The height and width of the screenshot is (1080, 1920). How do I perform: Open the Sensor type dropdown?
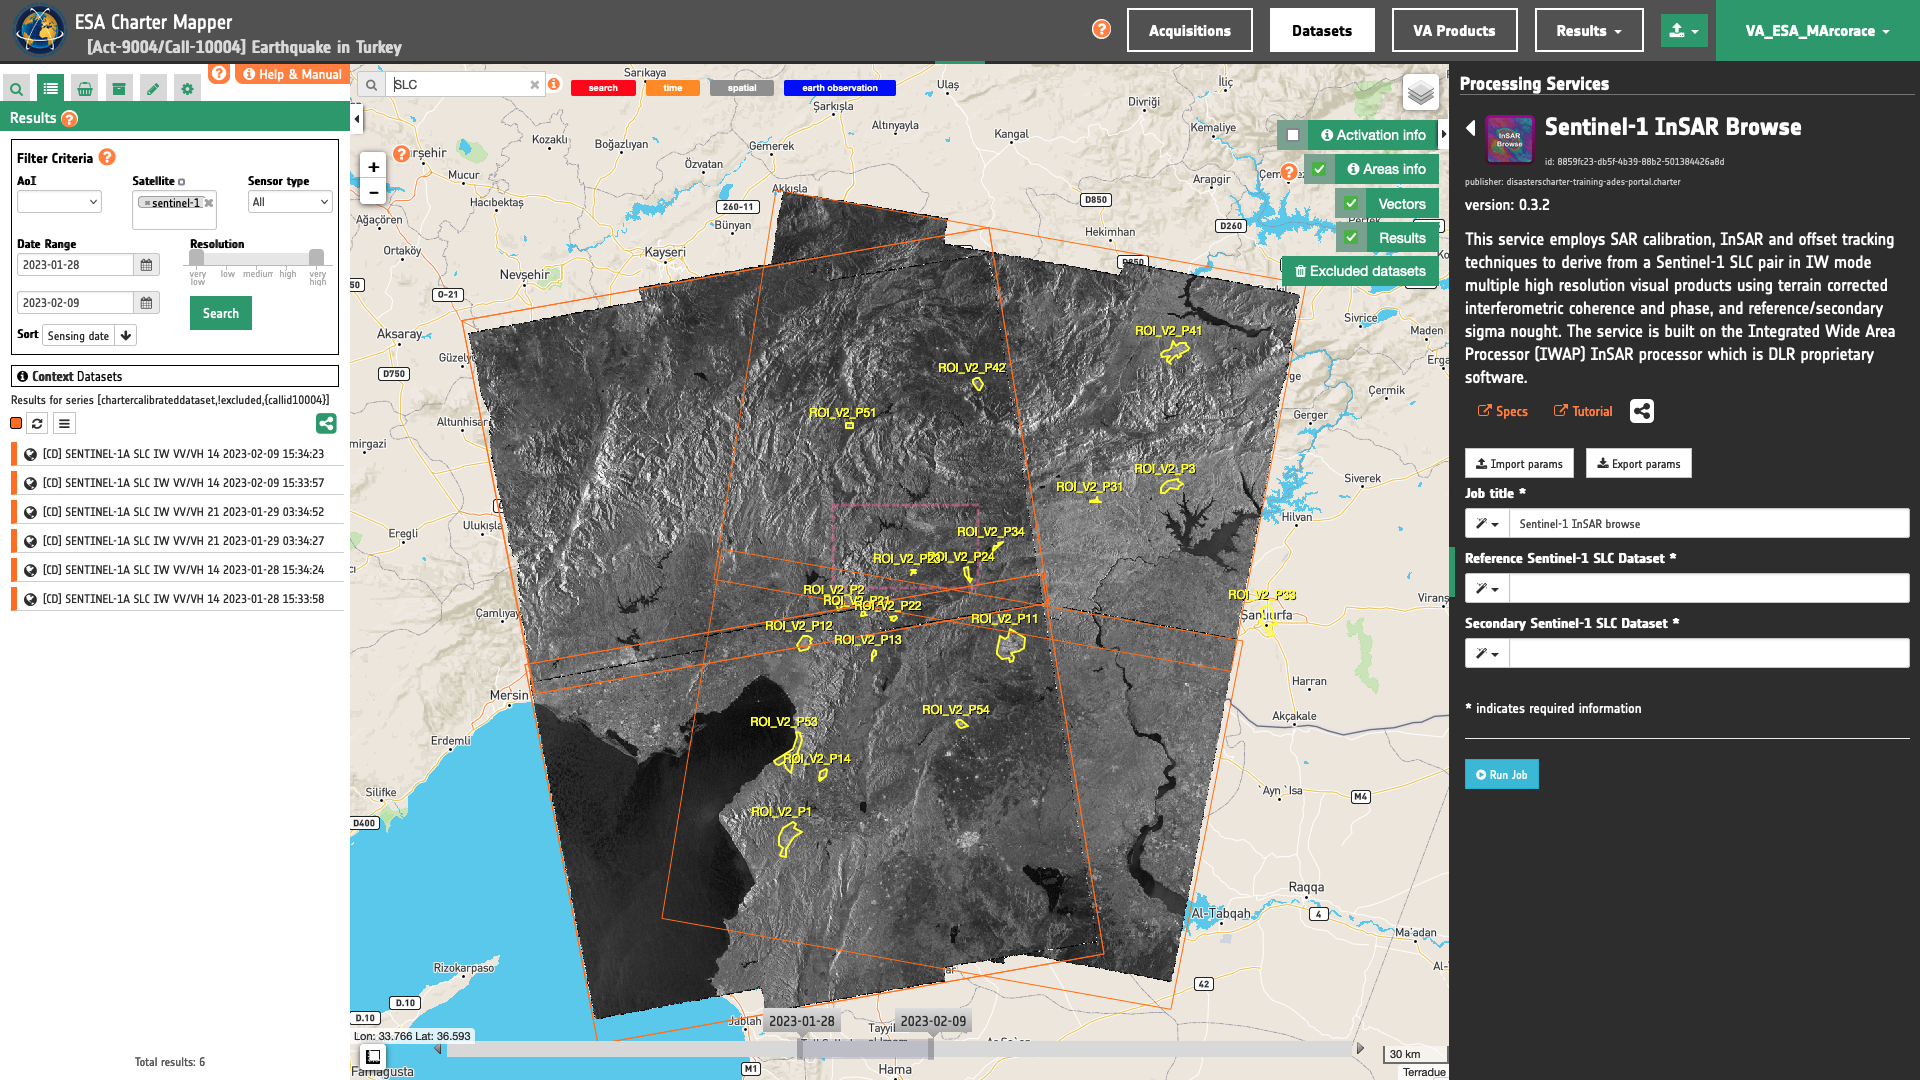pos(290,202)
